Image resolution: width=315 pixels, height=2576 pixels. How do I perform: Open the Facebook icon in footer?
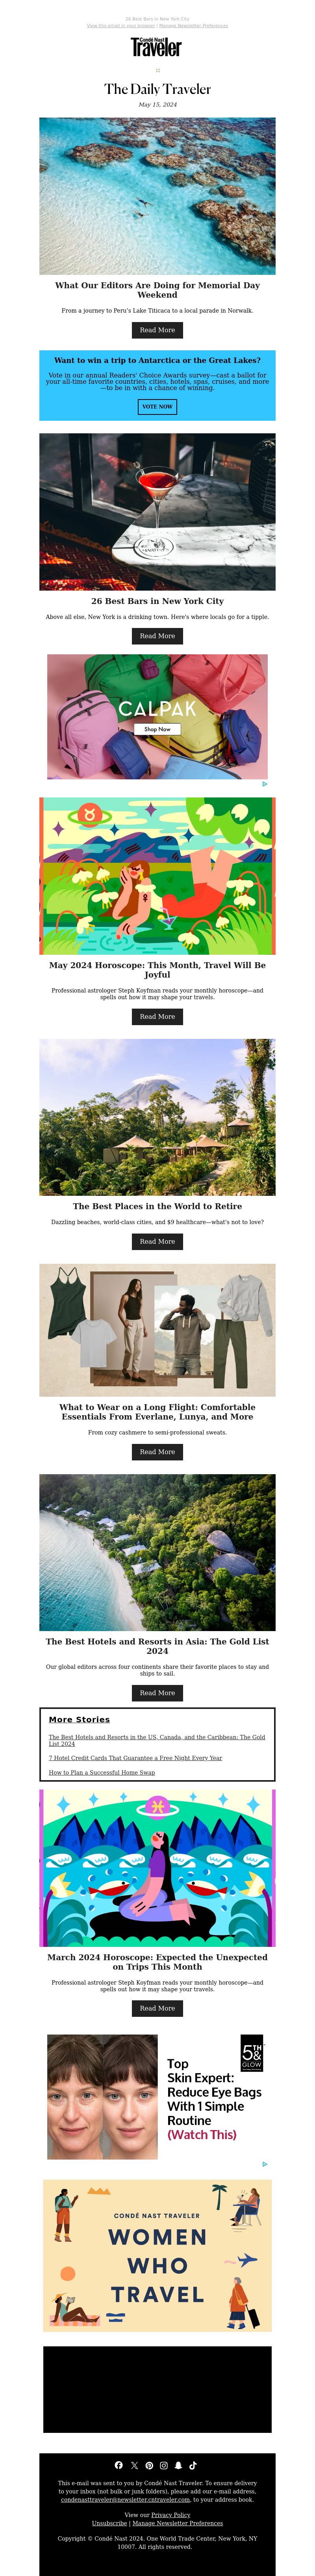point(119,2465)
